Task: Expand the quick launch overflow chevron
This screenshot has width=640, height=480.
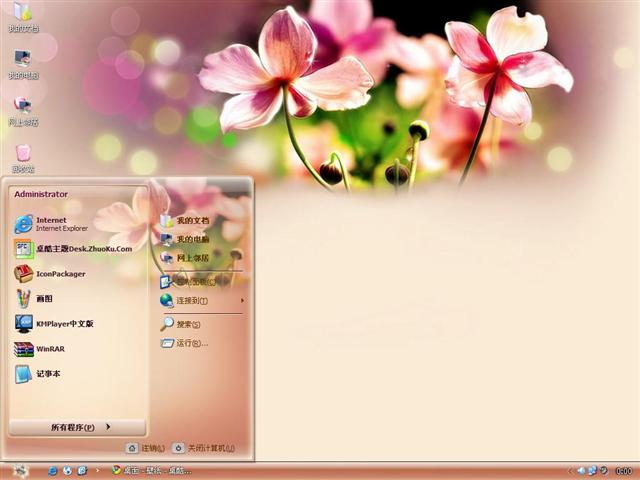Action: 98,471
